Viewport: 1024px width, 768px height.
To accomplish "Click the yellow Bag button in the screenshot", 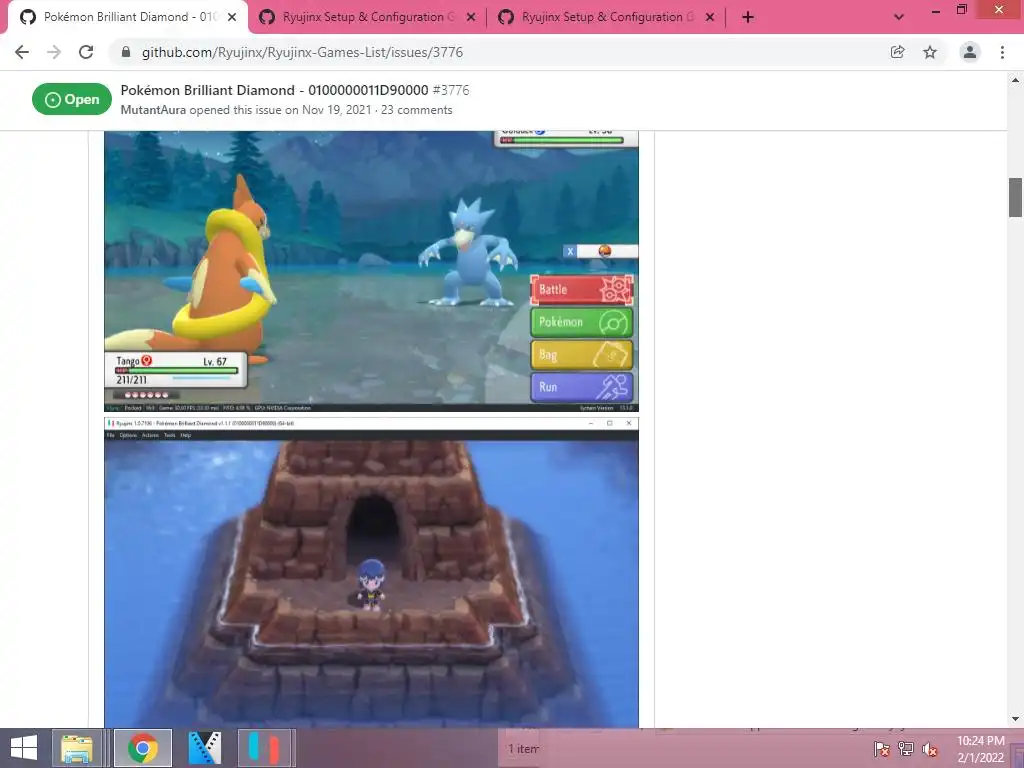I will 582,355.
